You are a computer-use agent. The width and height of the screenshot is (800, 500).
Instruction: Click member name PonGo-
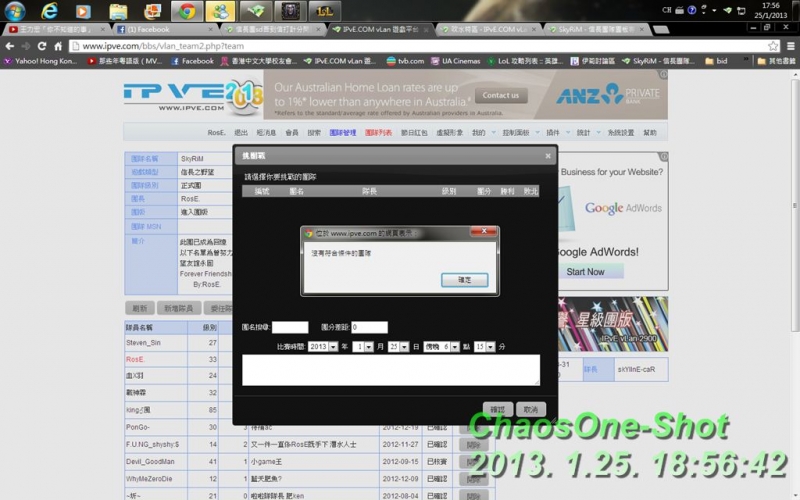(x=138, y=427)
